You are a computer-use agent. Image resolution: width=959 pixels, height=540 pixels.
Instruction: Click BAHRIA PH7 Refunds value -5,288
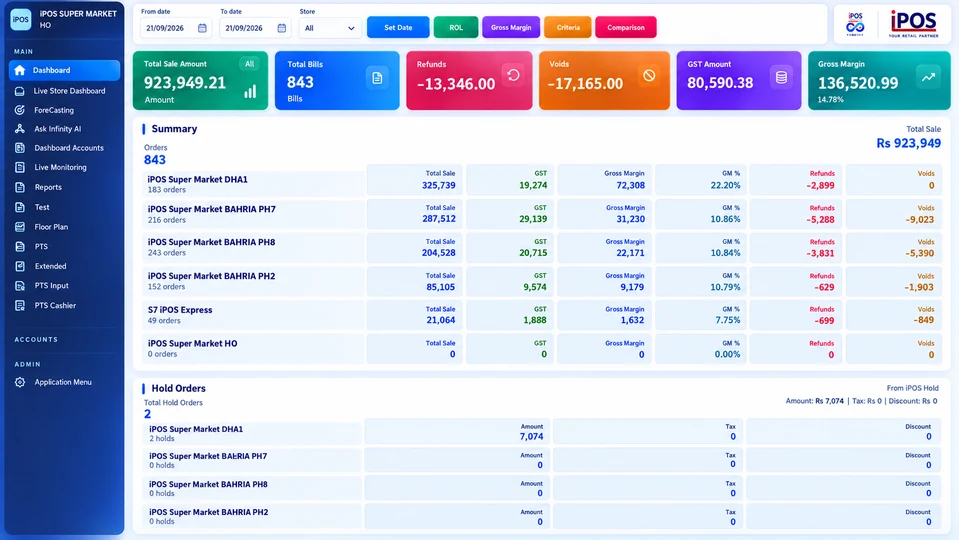[820, 219]
